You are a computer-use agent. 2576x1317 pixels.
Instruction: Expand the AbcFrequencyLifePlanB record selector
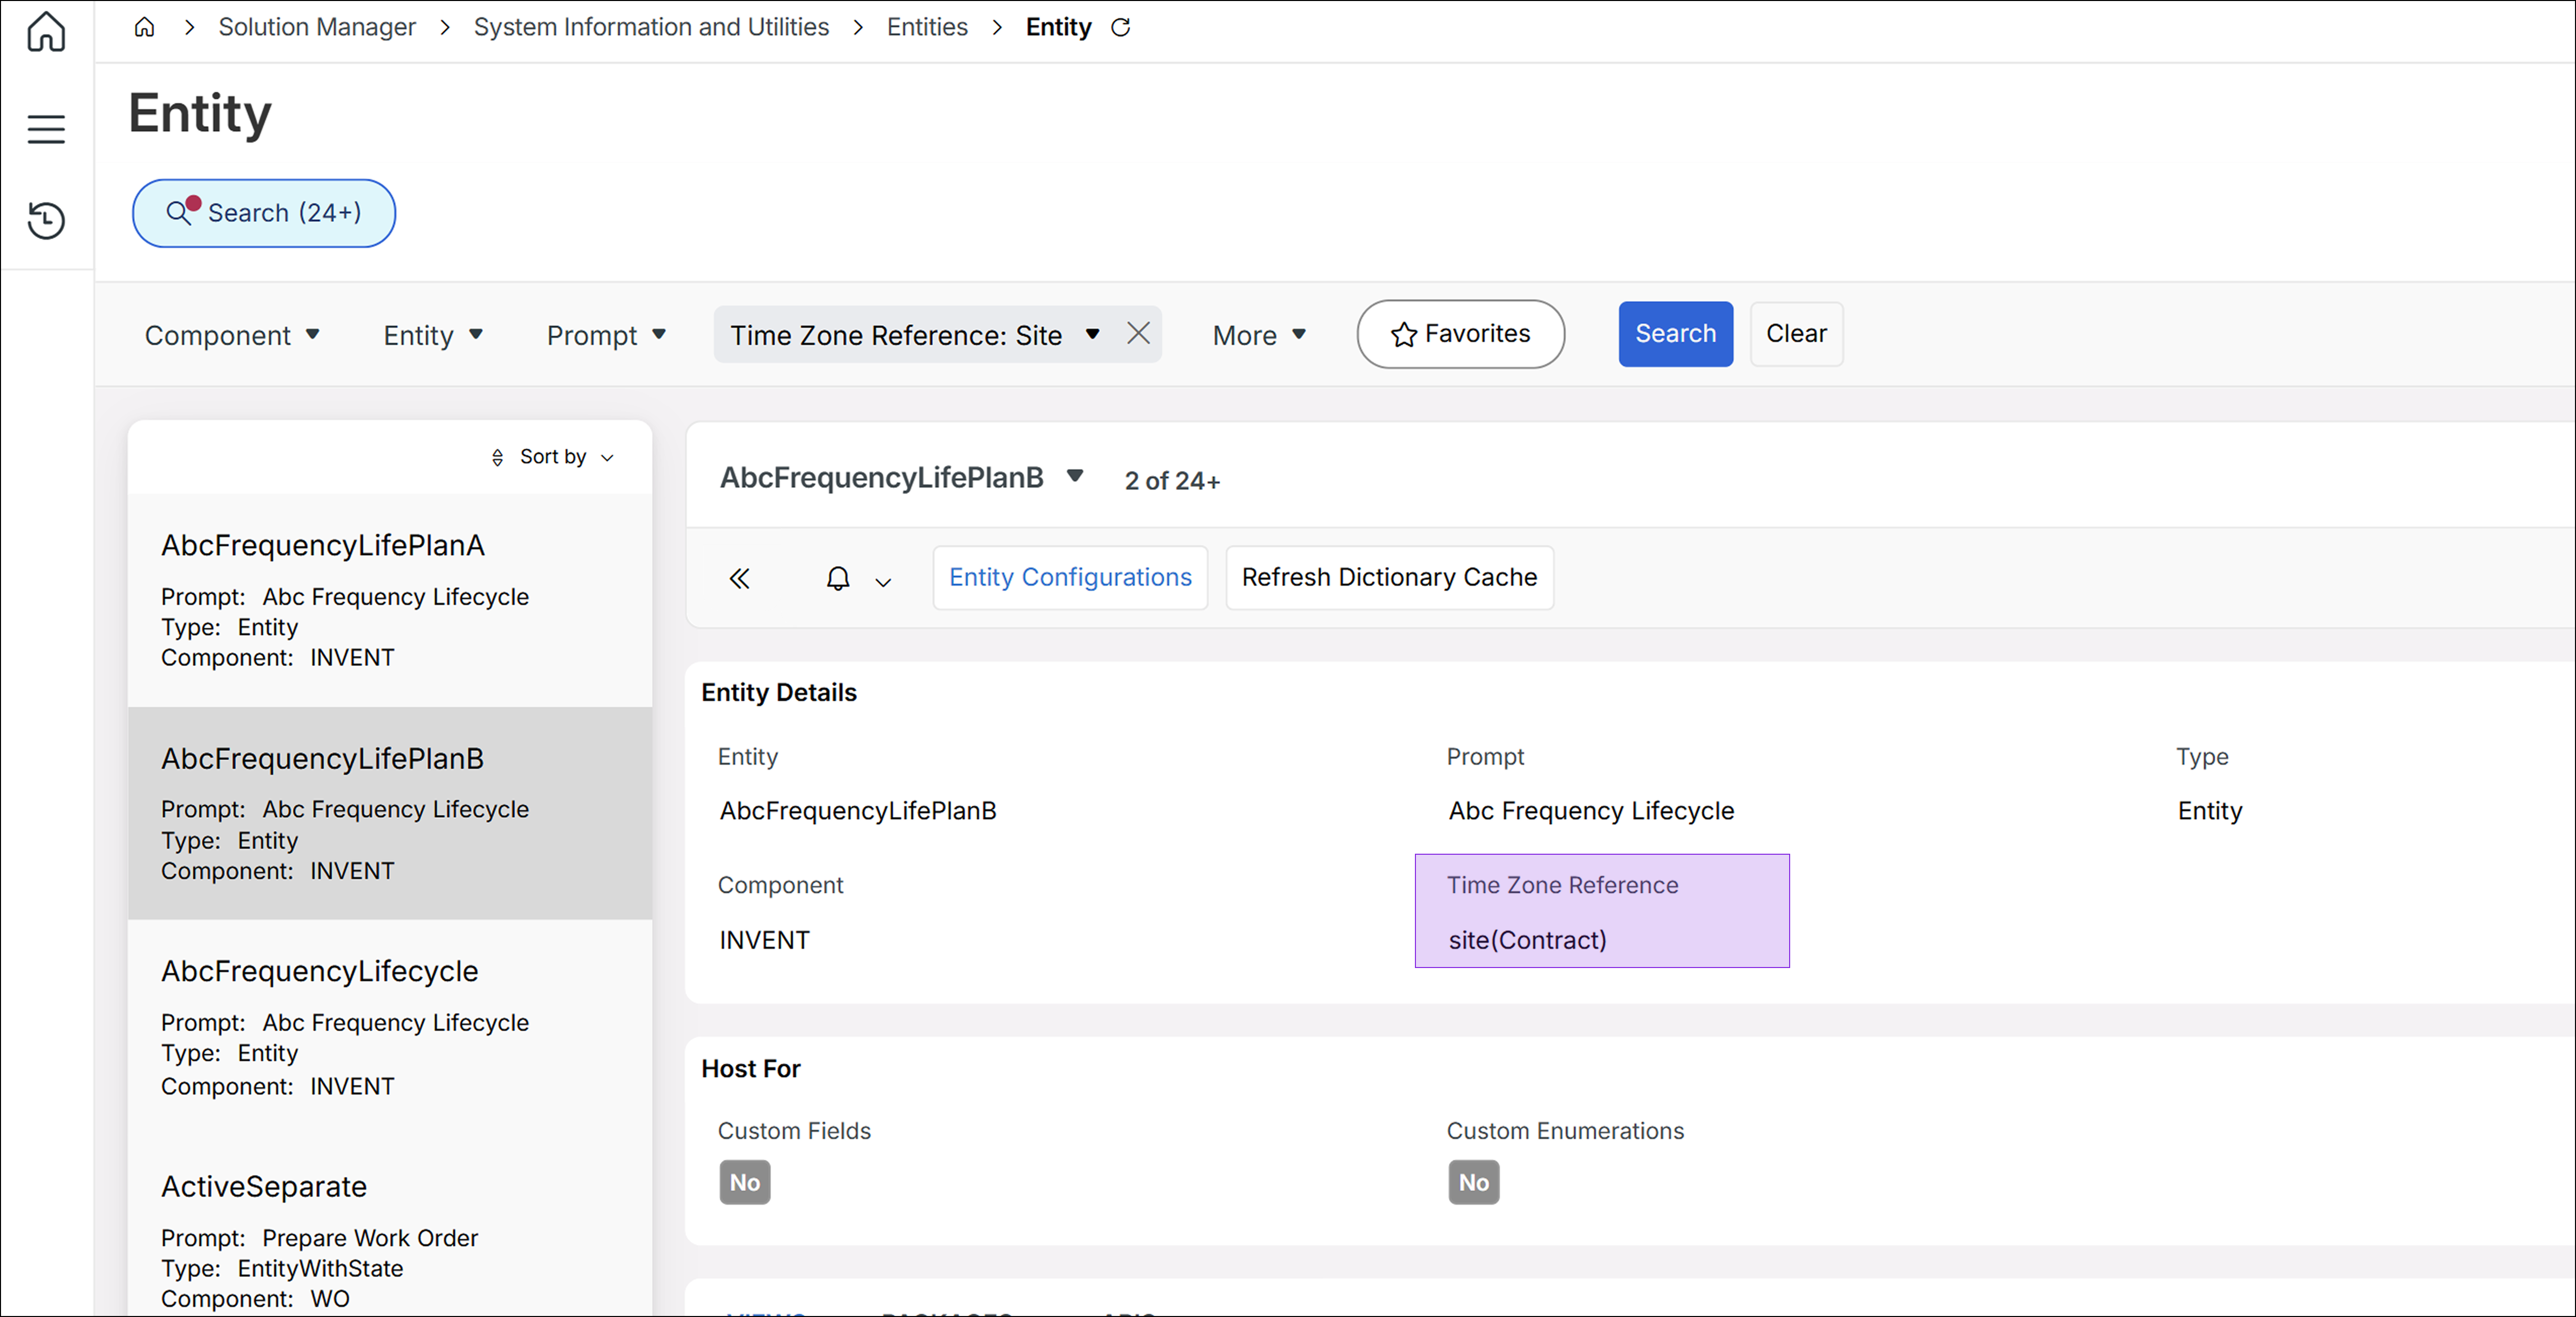pyautogui.click(x=1075, y=476)
